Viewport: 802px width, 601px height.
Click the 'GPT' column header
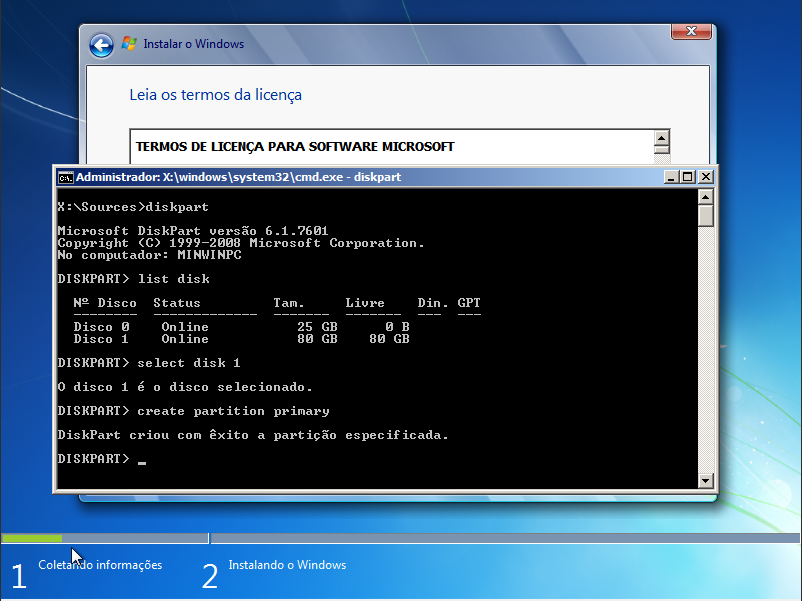469,303
